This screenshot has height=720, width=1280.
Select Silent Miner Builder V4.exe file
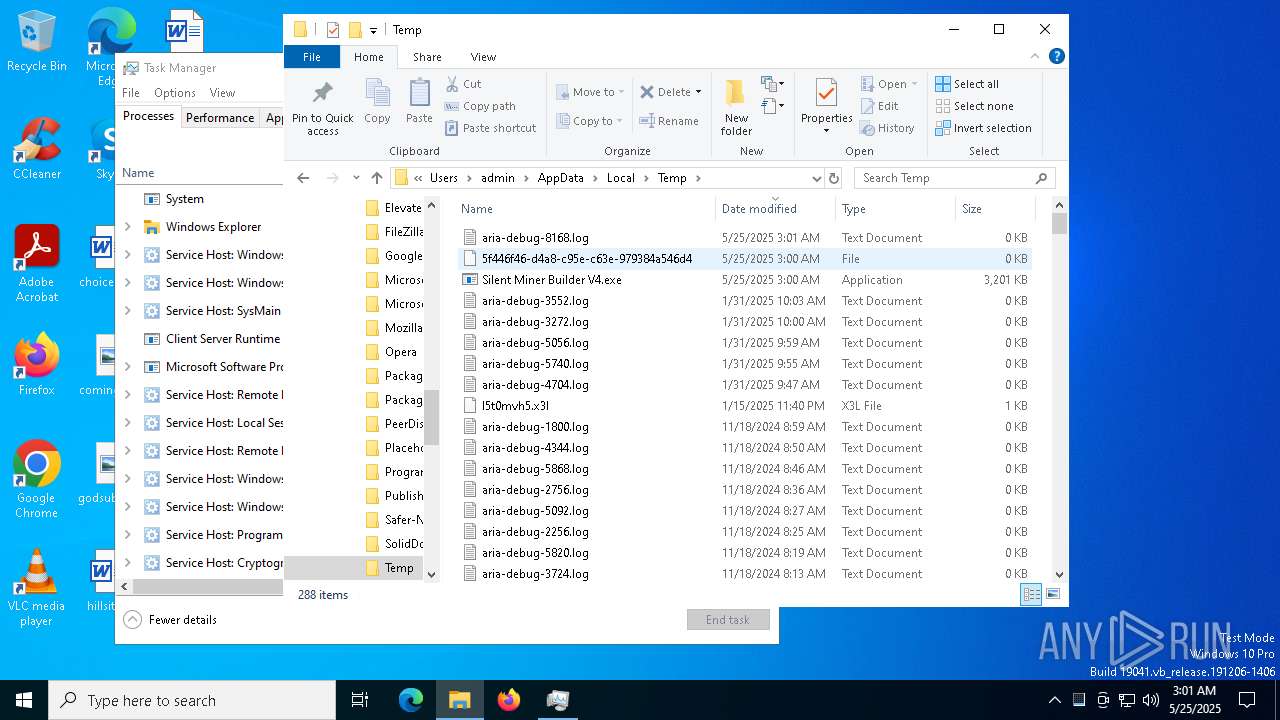coord(552,280)
